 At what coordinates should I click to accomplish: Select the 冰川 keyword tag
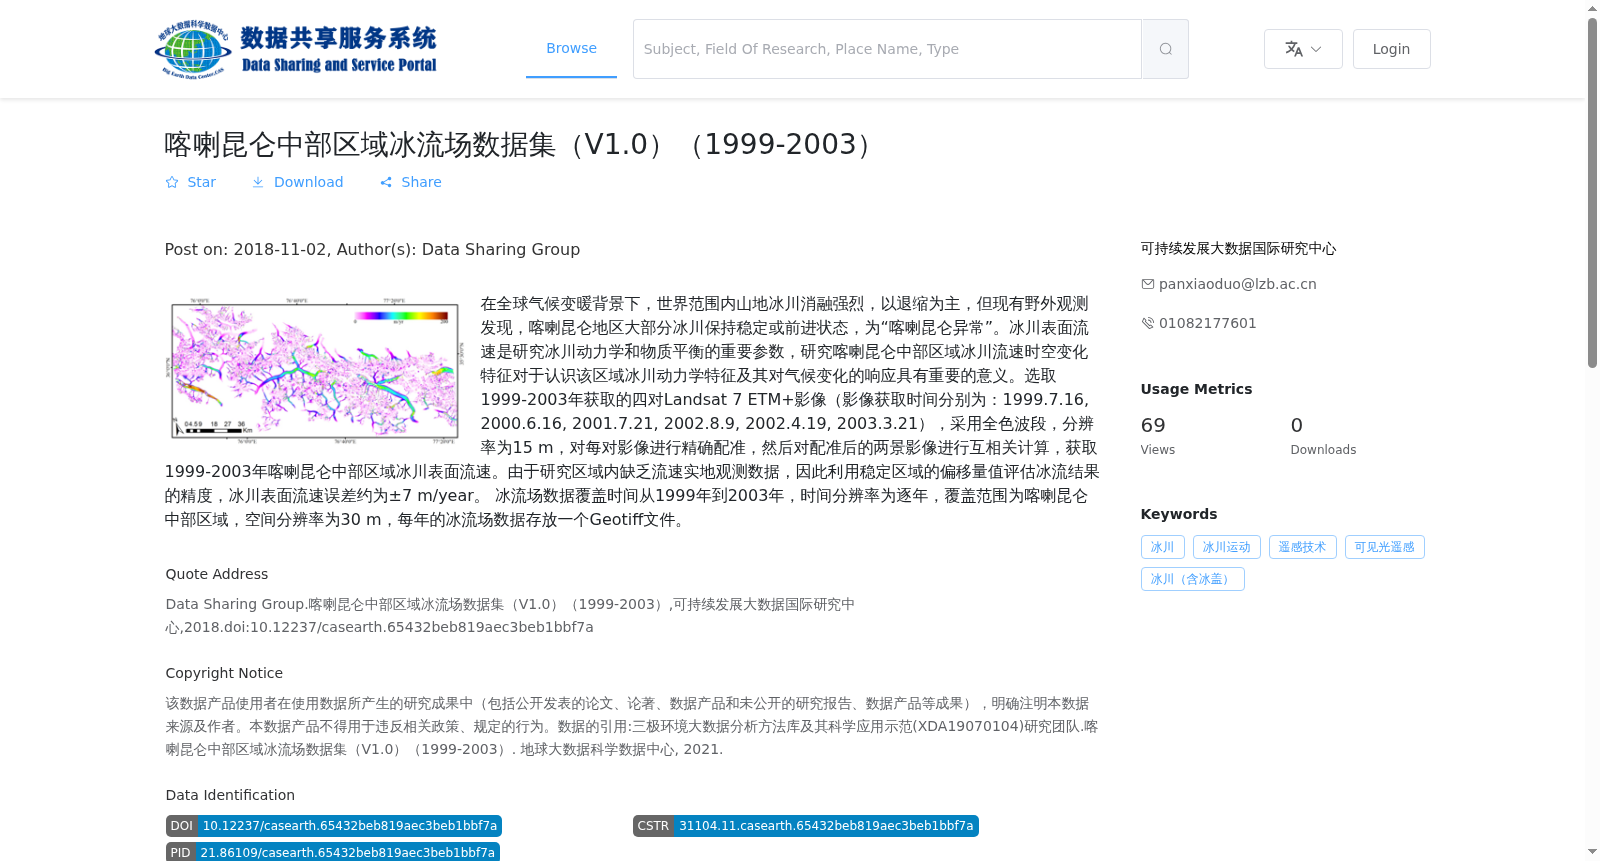click(x=1163, y=547)
